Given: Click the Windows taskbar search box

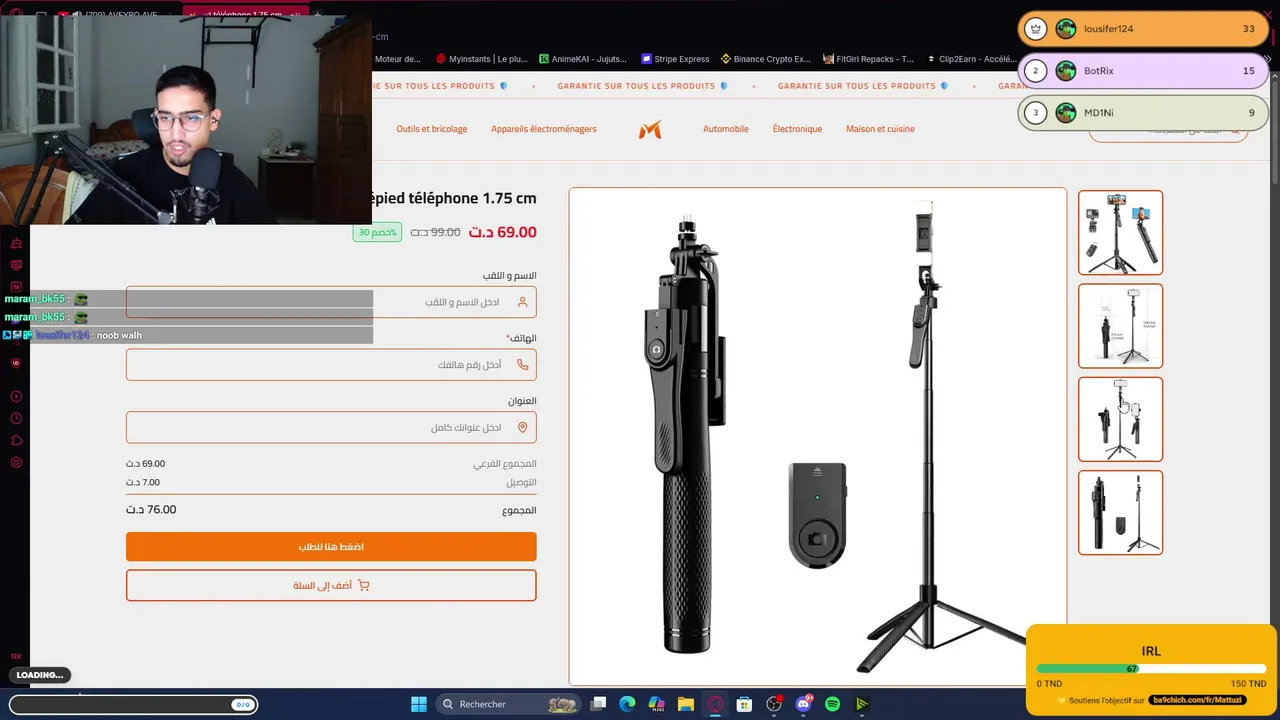Looking at the screenshot, I should click(x=509, y=704).
